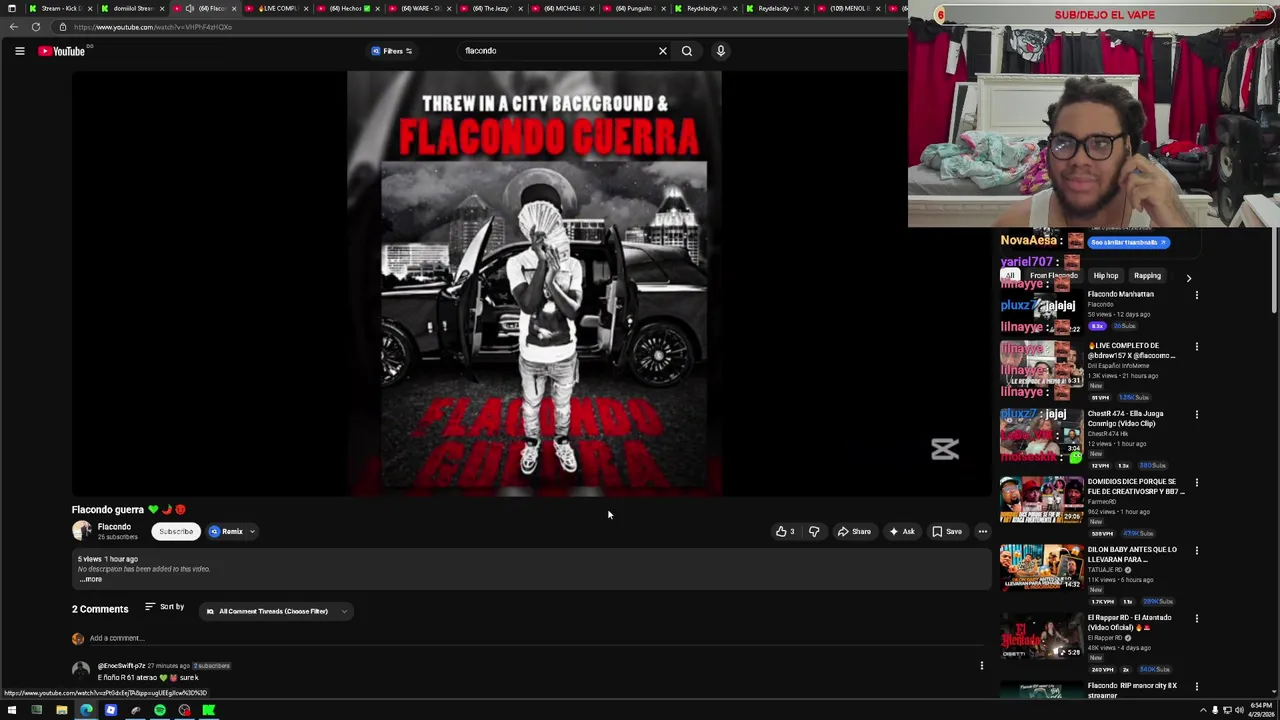The width and height of the screenshot is (1280, 720).
Task: Open the menu for 'DOMIDIOS DICE' video
Action: pyautogui.click(x=1196, y=483)
